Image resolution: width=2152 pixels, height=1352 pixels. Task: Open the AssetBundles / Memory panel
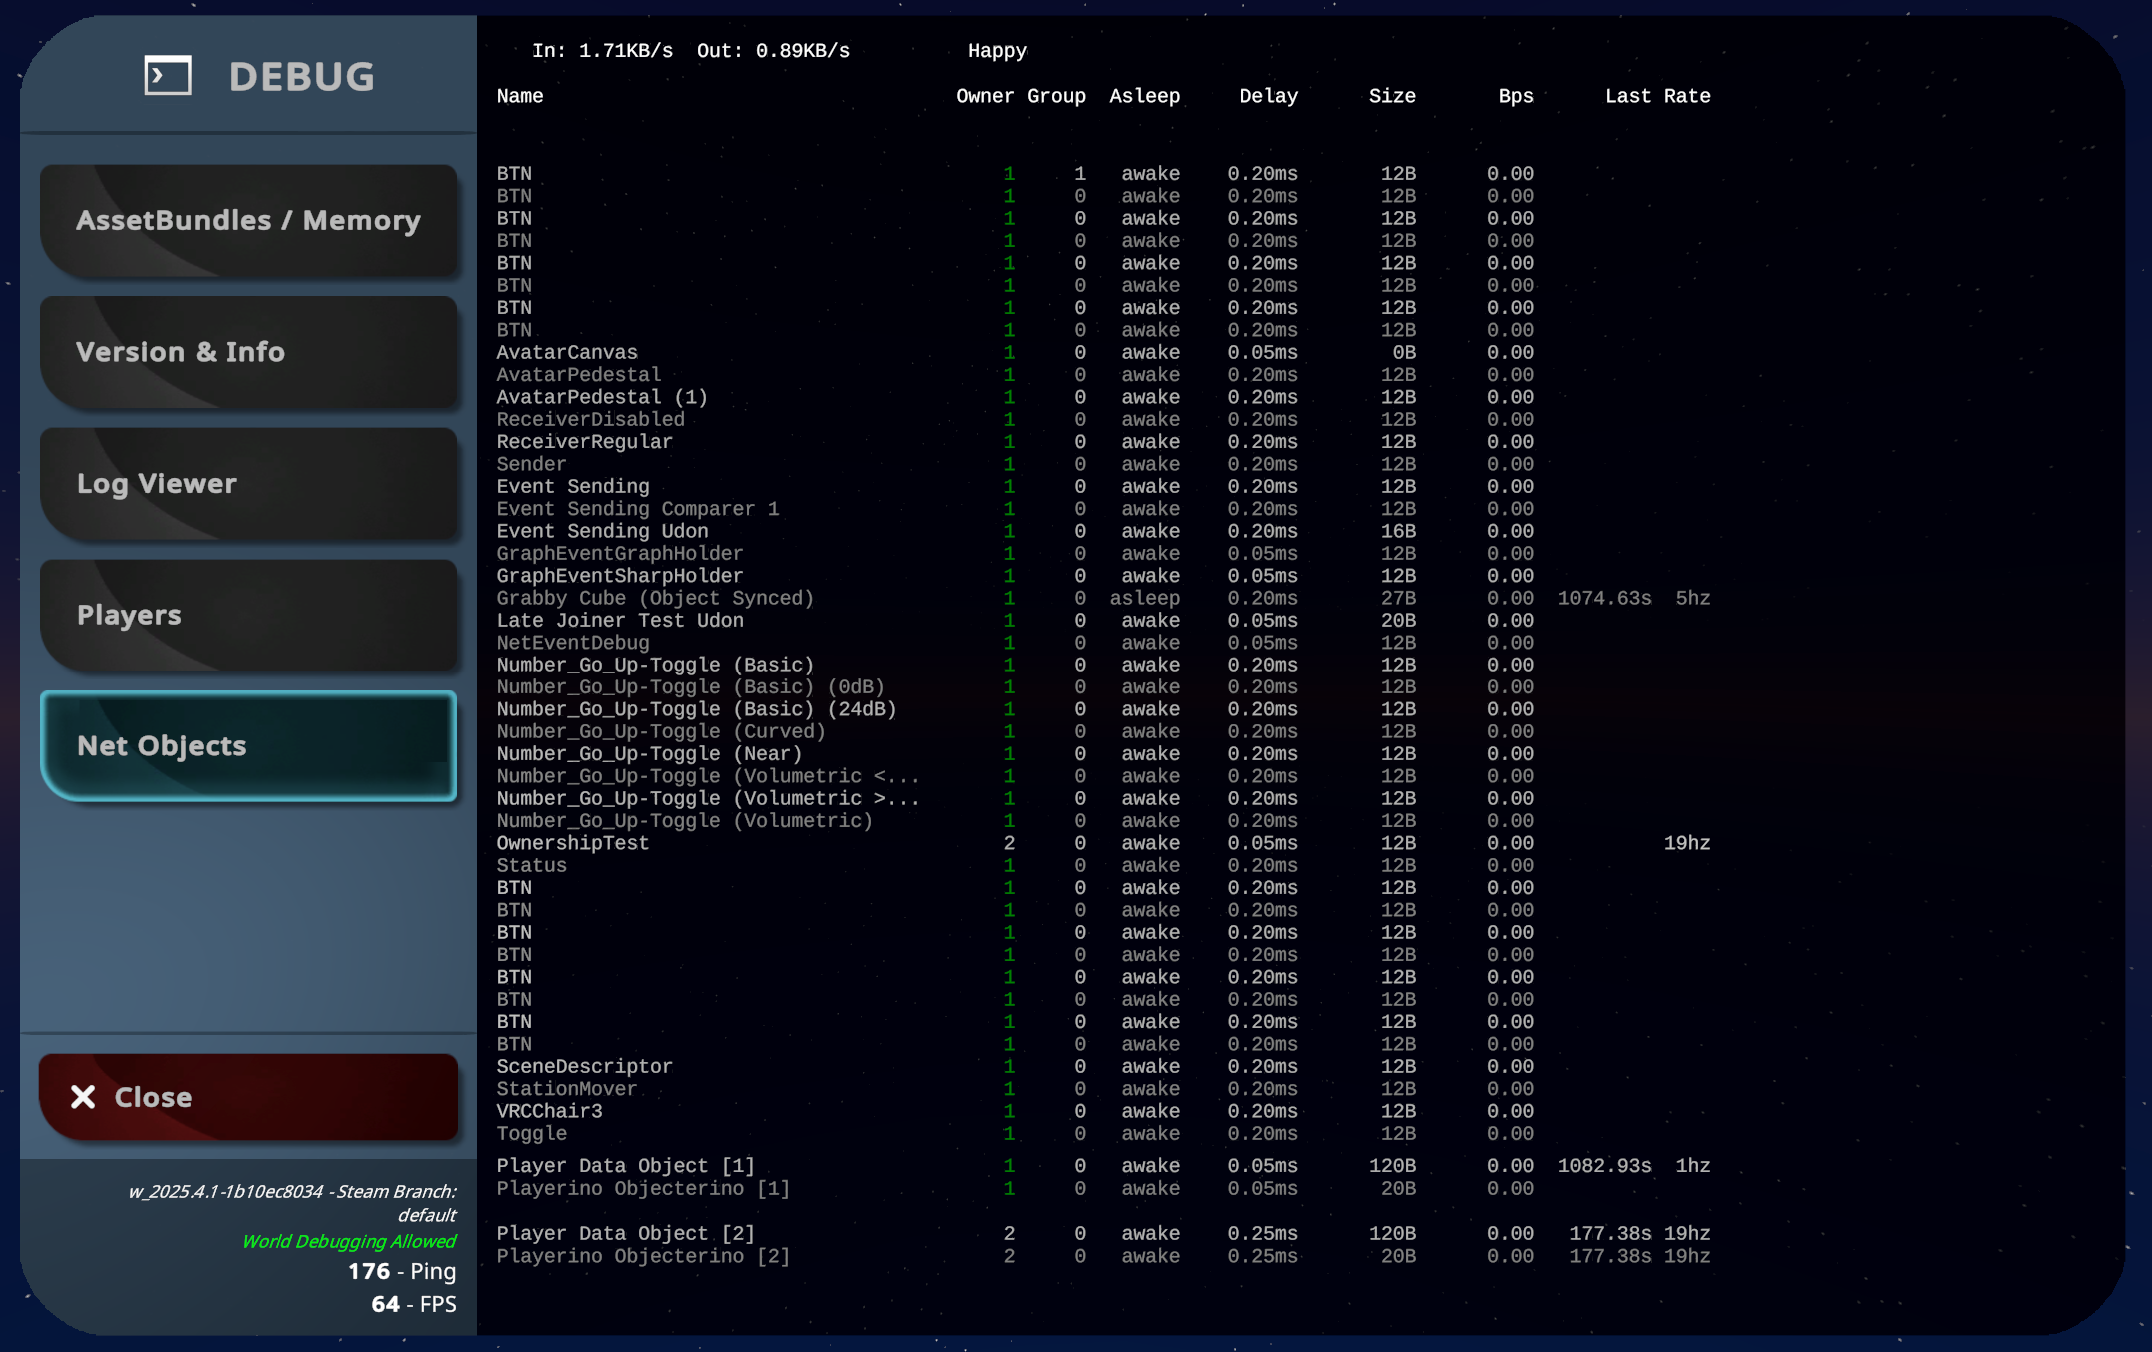[x=249, y=221]
